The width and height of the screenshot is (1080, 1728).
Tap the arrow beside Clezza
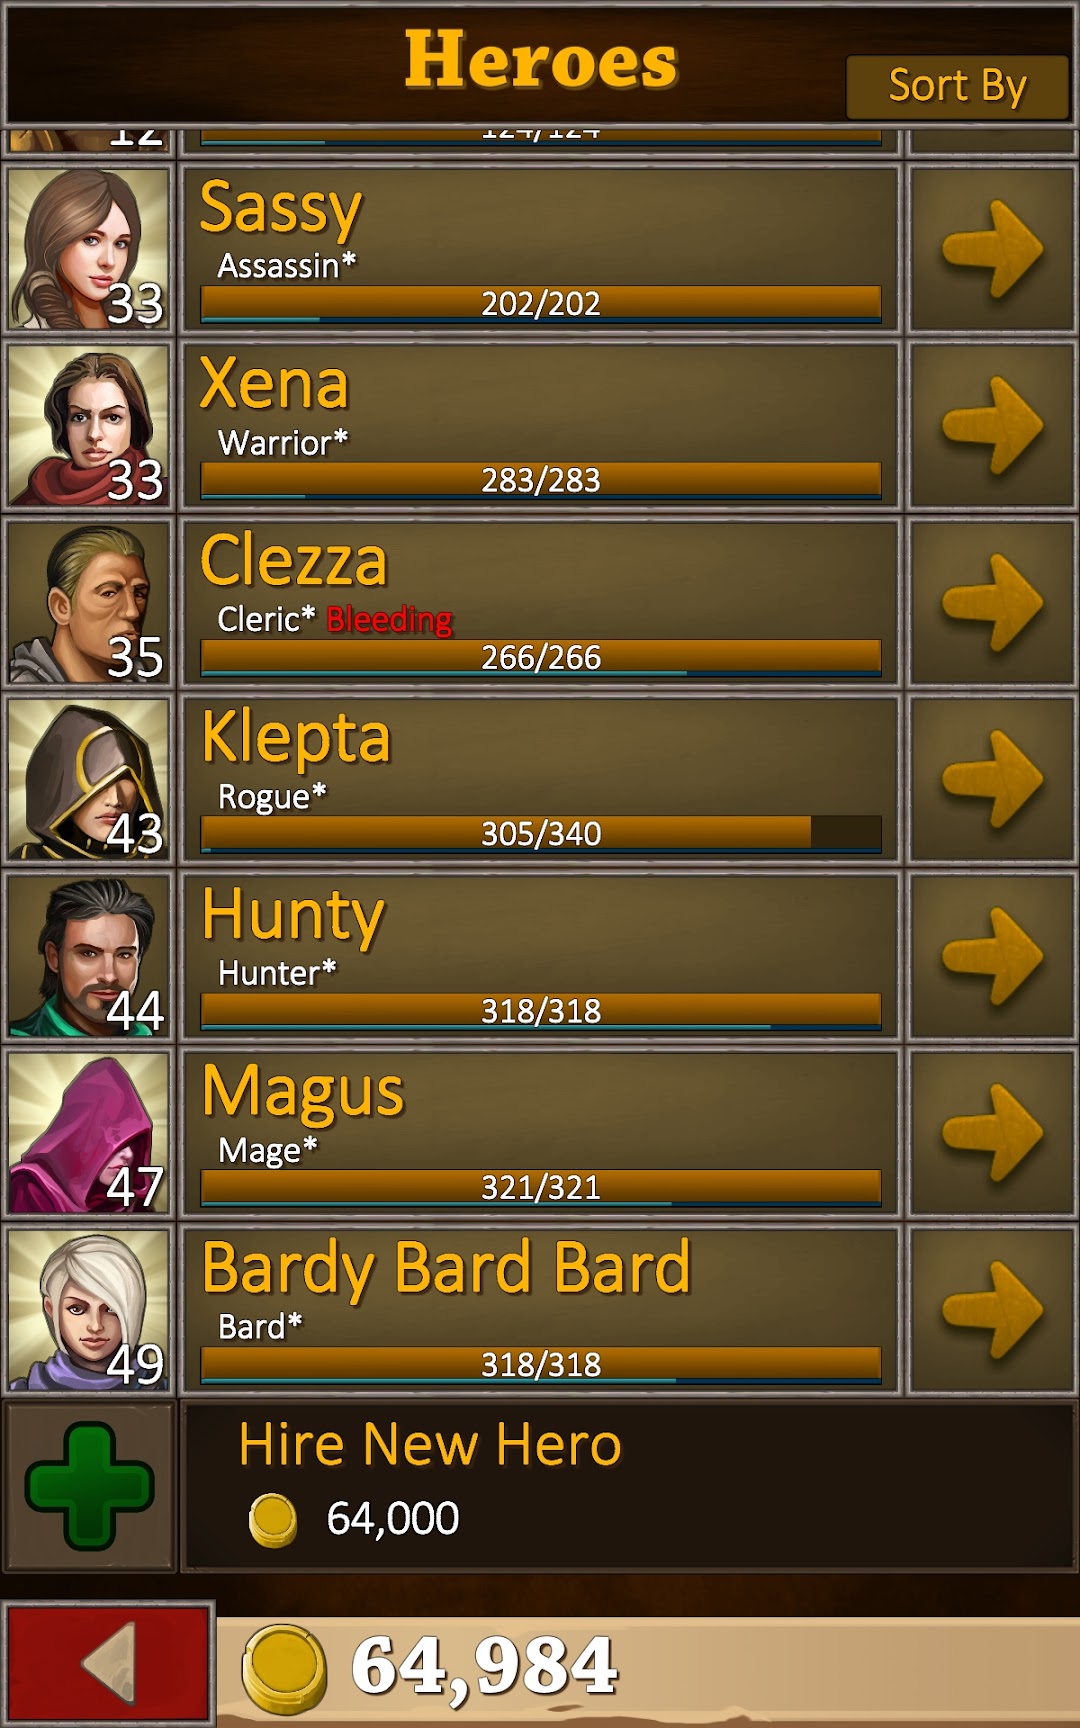pos(992,603)
